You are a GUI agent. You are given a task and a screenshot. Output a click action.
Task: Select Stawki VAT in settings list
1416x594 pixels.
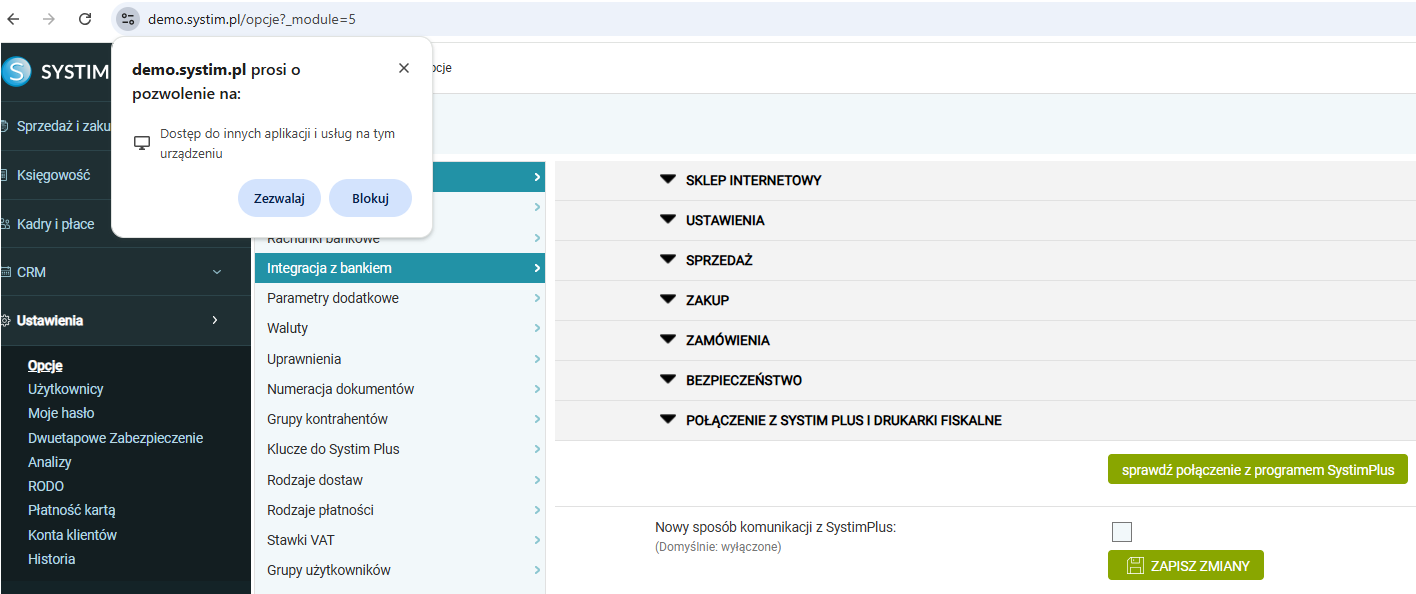(300, 540)
